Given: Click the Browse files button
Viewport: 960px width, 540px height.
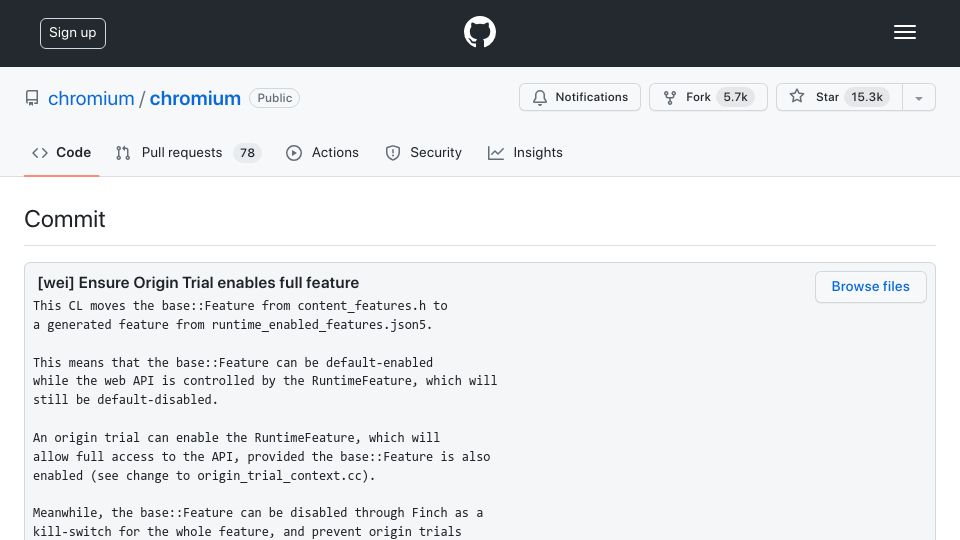Looking at the screenshot, I should click(x=870, y=287).
